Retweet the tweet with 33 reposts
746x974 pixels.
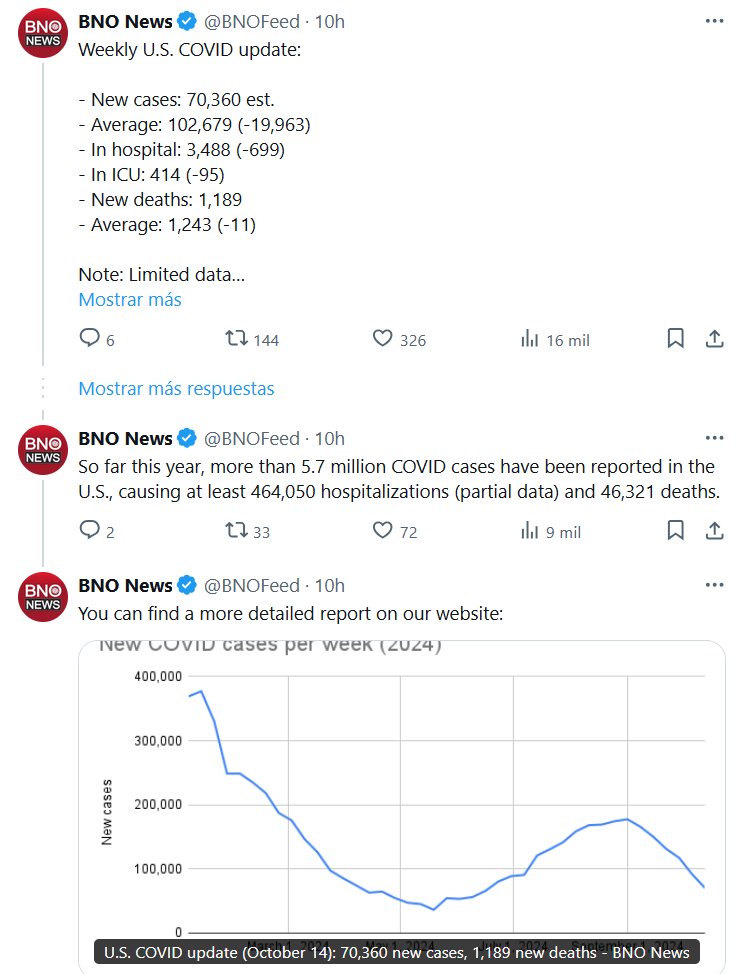point(237,531)
